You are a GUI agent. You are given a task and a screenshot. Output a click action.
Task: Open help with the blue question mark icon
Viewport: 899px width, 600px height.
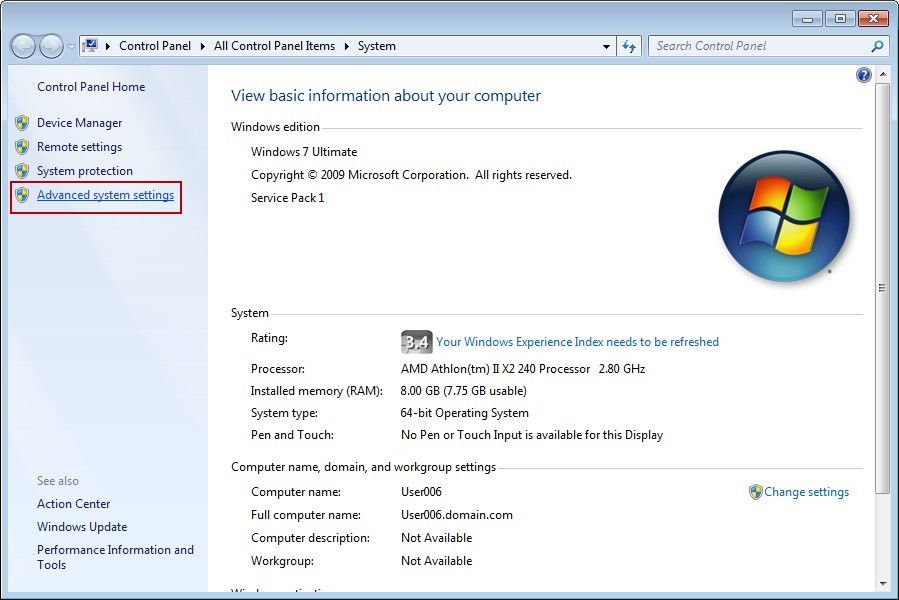[x=864, y=75]
